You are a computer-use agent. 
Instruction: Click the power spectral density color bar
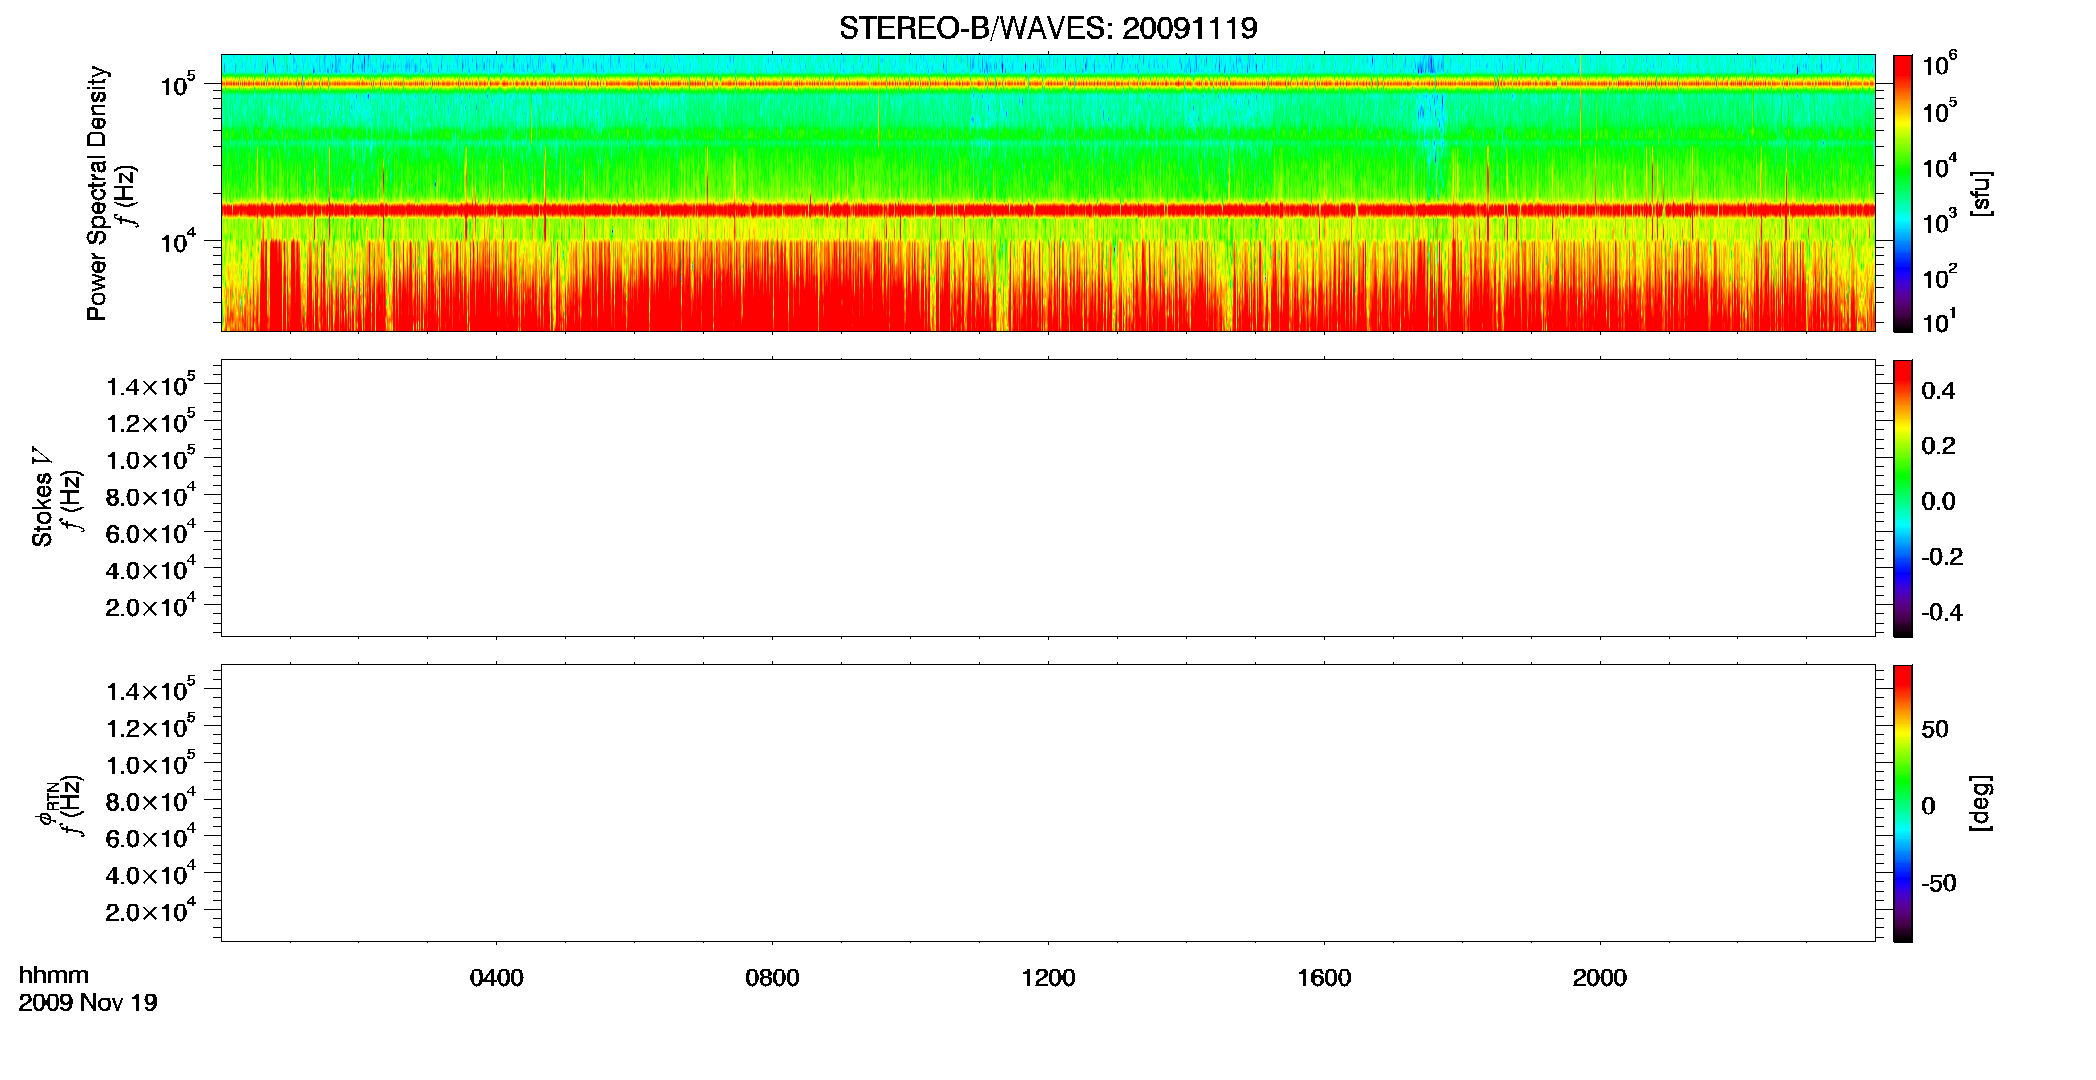pos(1903,193)
